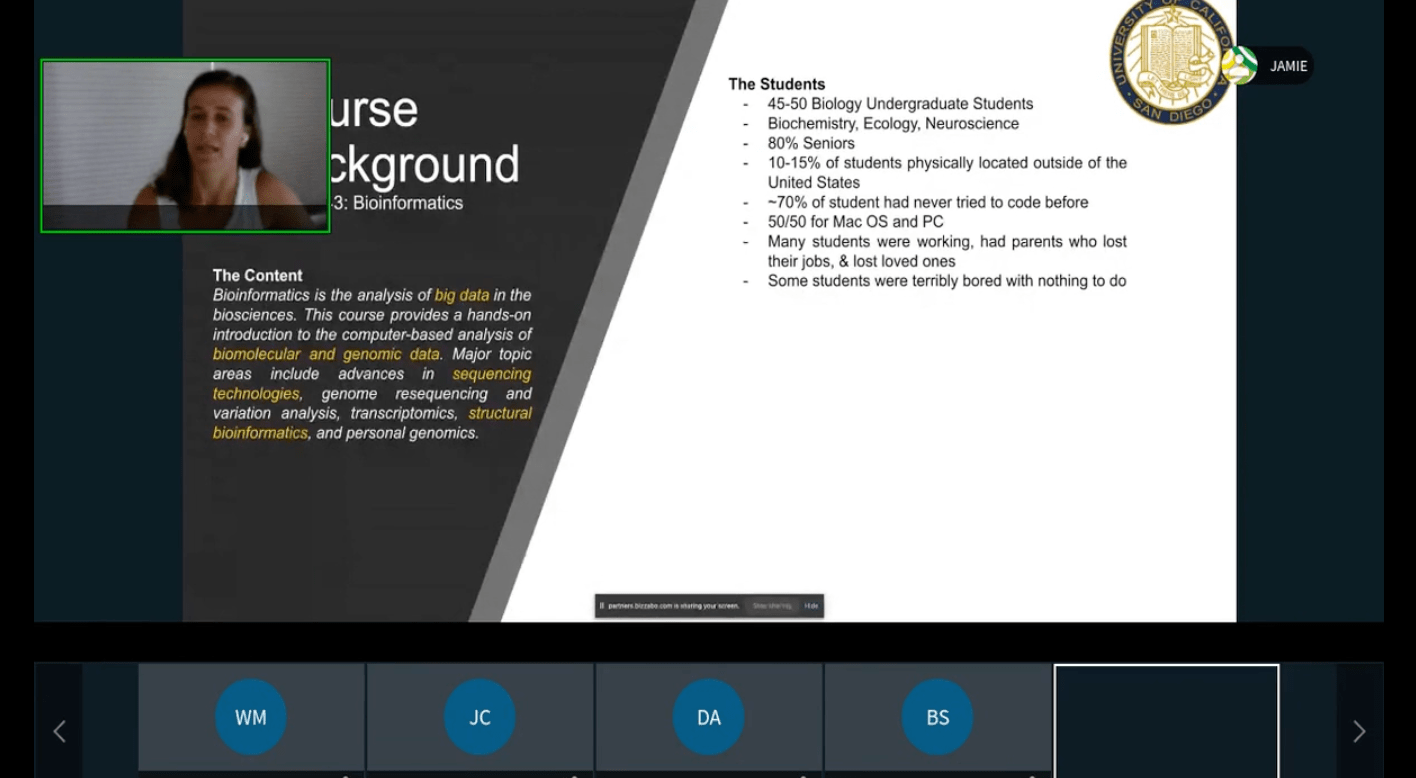
Task: Click the UC San Diego seal logo
Action: pyautogui.click(x=1171, y=60)
